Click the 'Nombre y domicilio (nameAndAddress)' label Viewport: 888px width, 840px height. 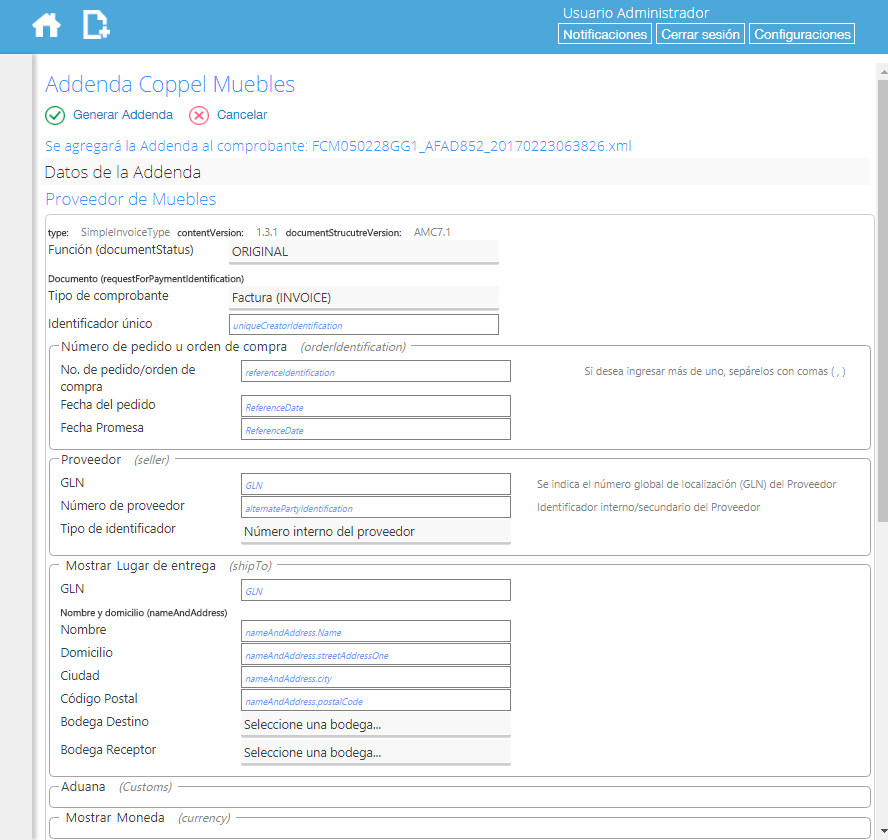pyautogui.click(x=144, y=613)
